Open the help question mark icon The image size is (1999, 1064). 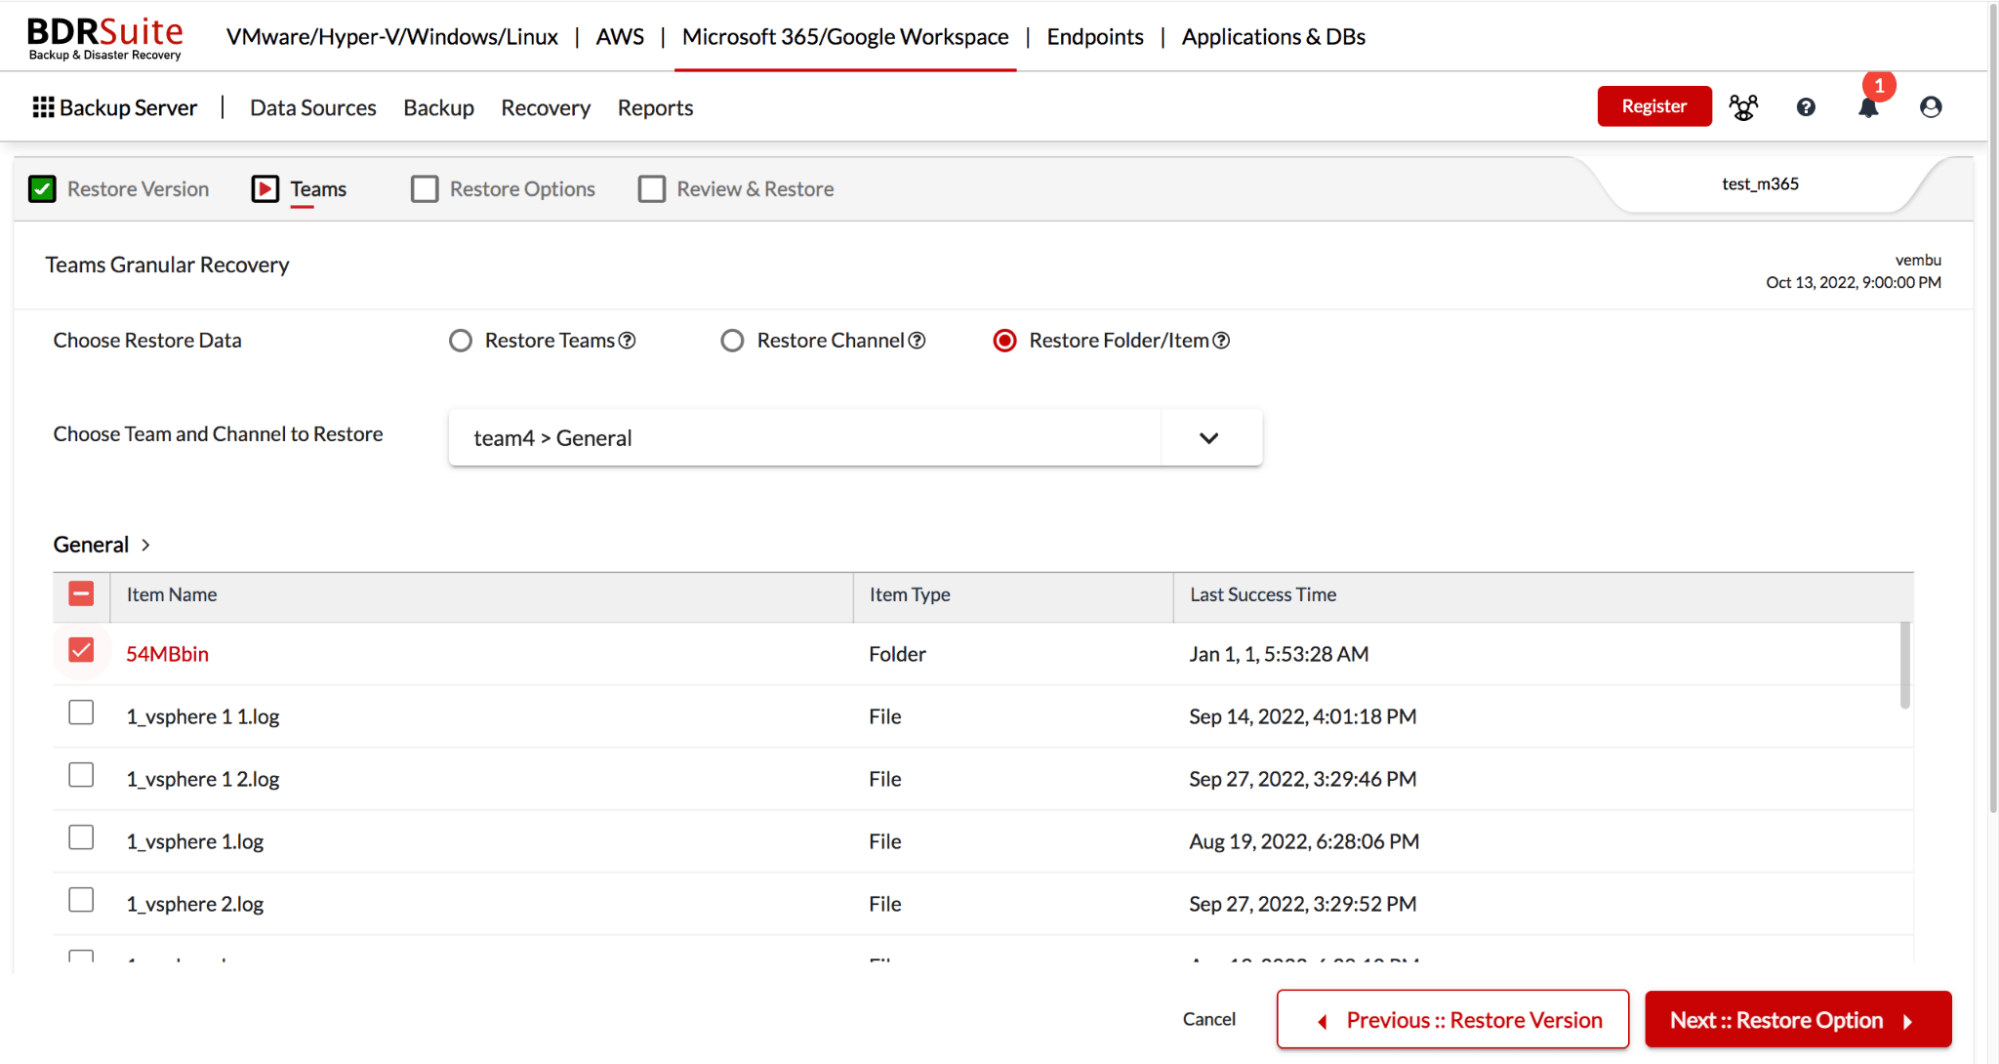point(1805,107)
